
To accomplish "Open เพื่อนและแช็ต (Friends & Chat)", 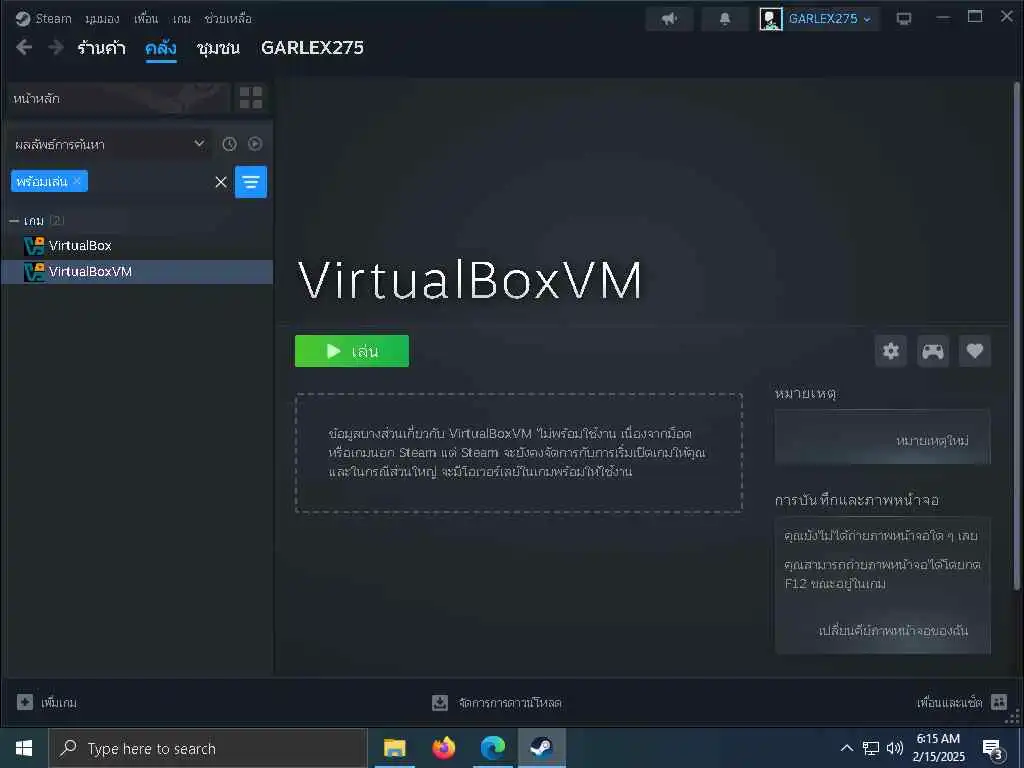I will (x=949, y=703).
